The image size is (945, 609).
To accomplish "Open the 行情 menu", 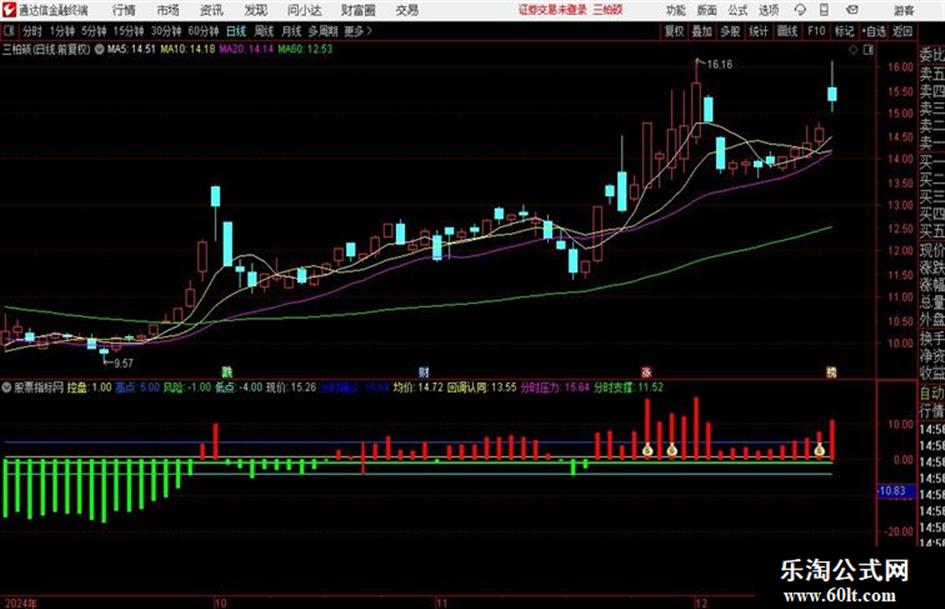I will pyautogui.click(x=124, y=10).
